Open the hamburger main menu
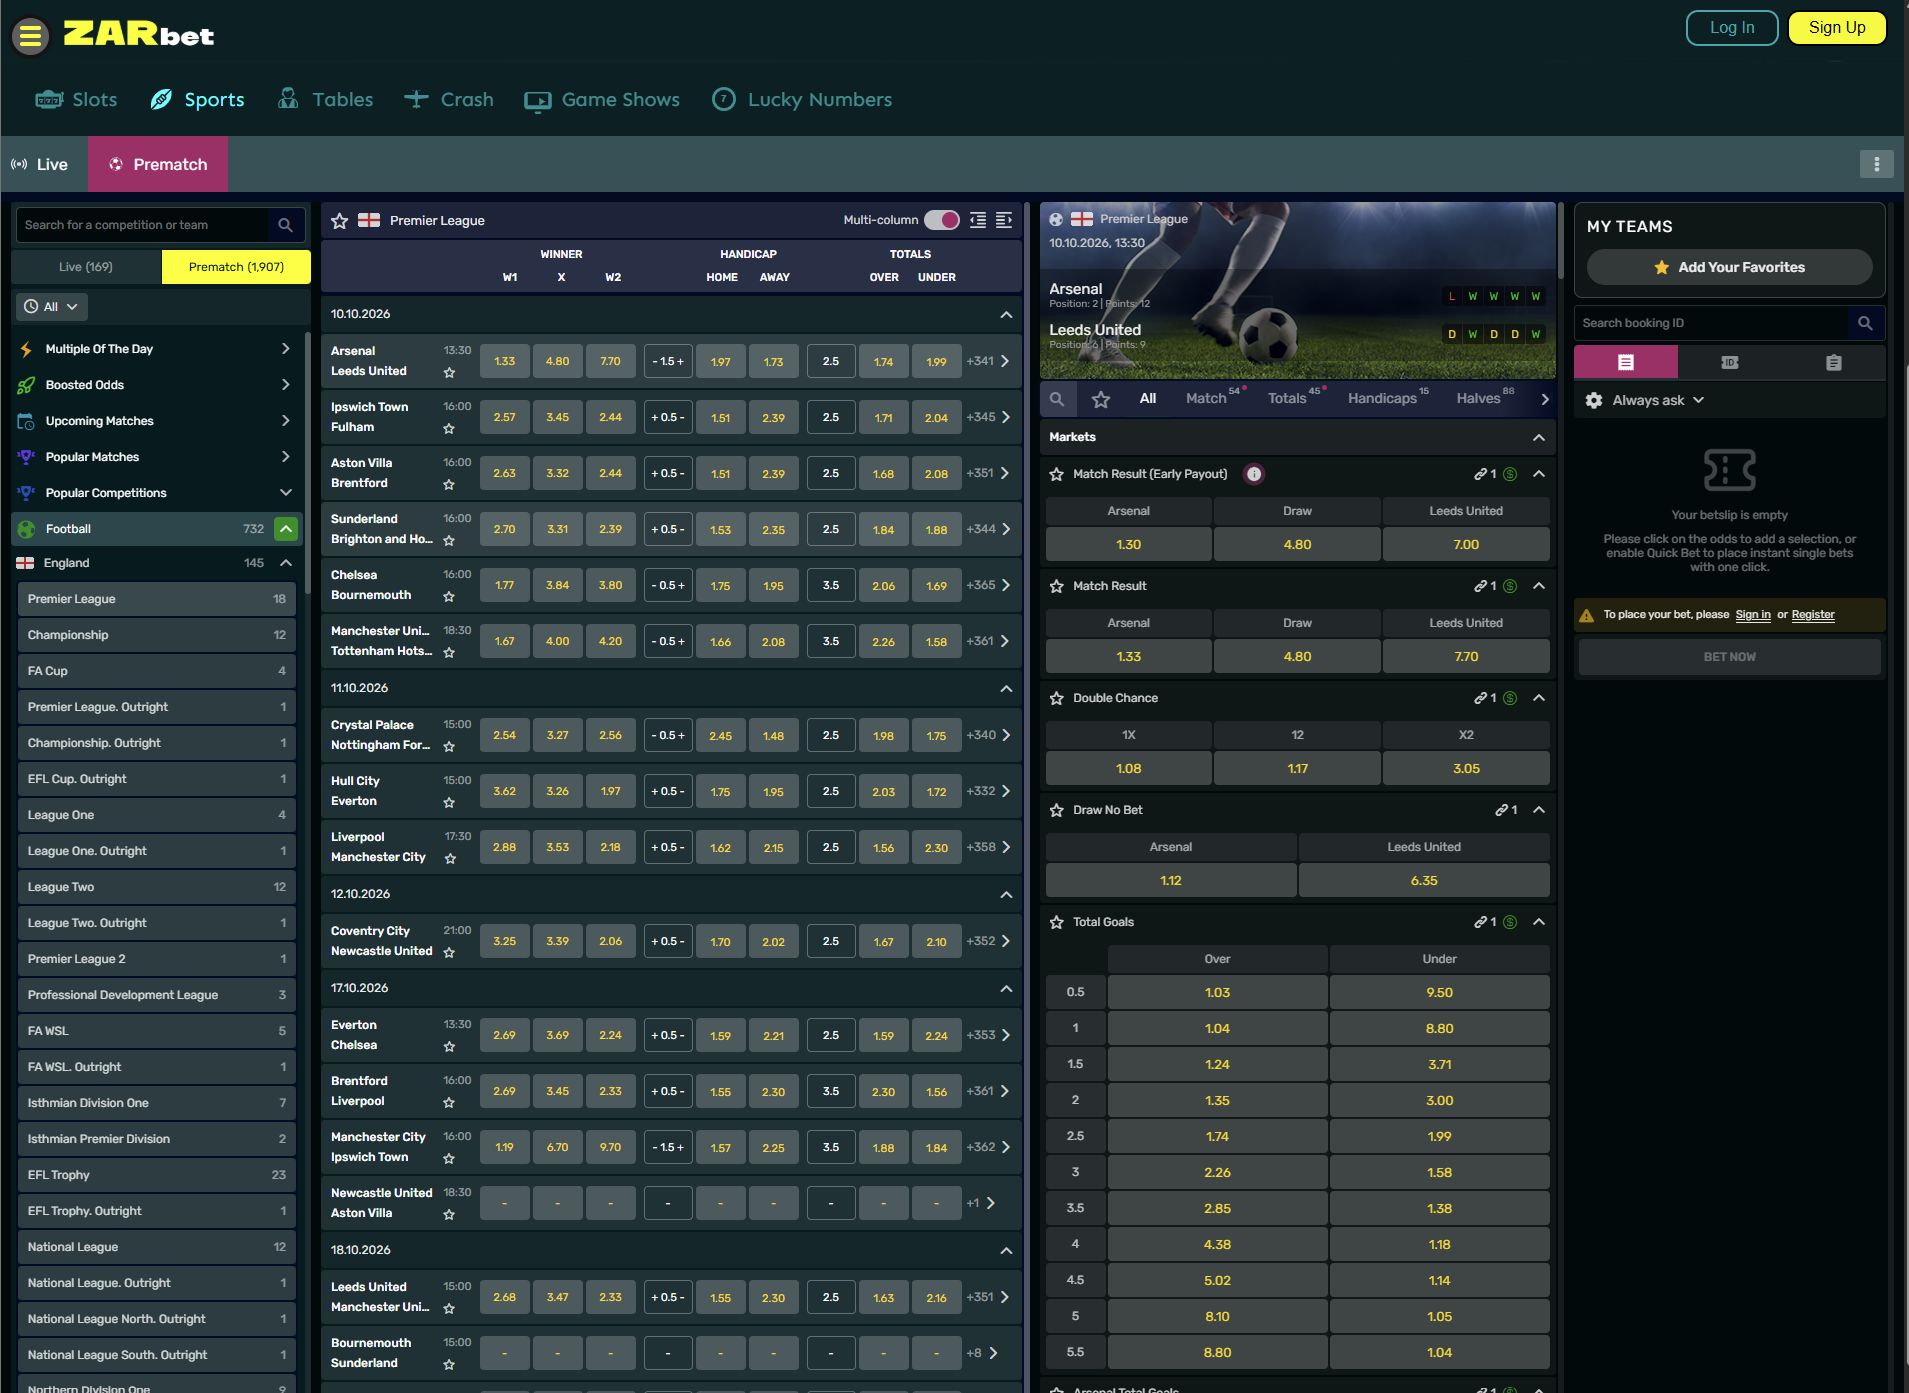This screenshot has width=1909, height=1393. coord(31,36)
